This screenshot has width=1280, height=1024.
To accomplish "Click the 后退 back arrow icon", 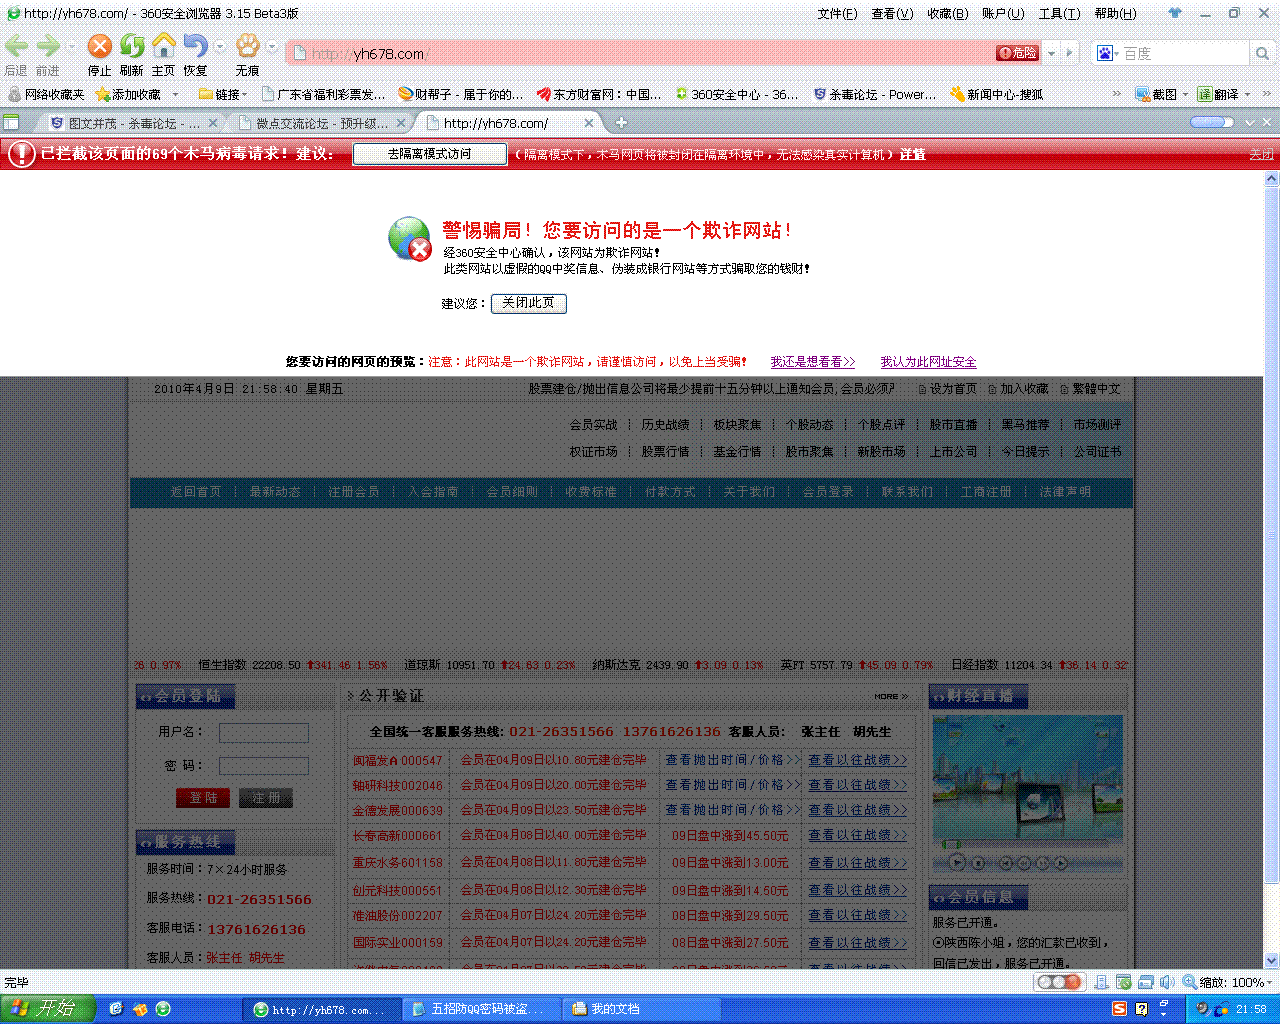I will coord(16,46).
